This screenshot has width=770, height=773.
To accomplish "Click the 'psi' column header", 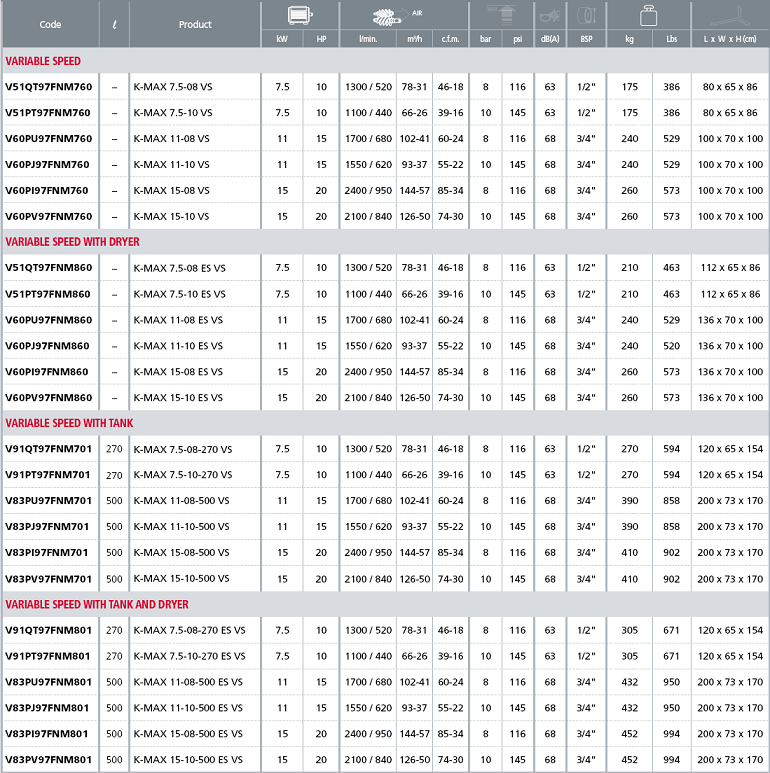I will click(x=518, y=39).
